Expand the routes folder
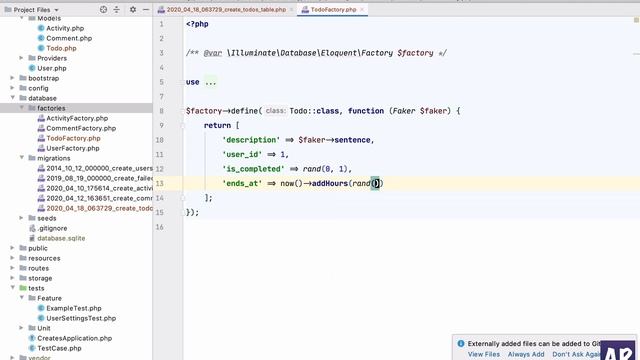This screenshot has height=360, width=640. [12, 268]
